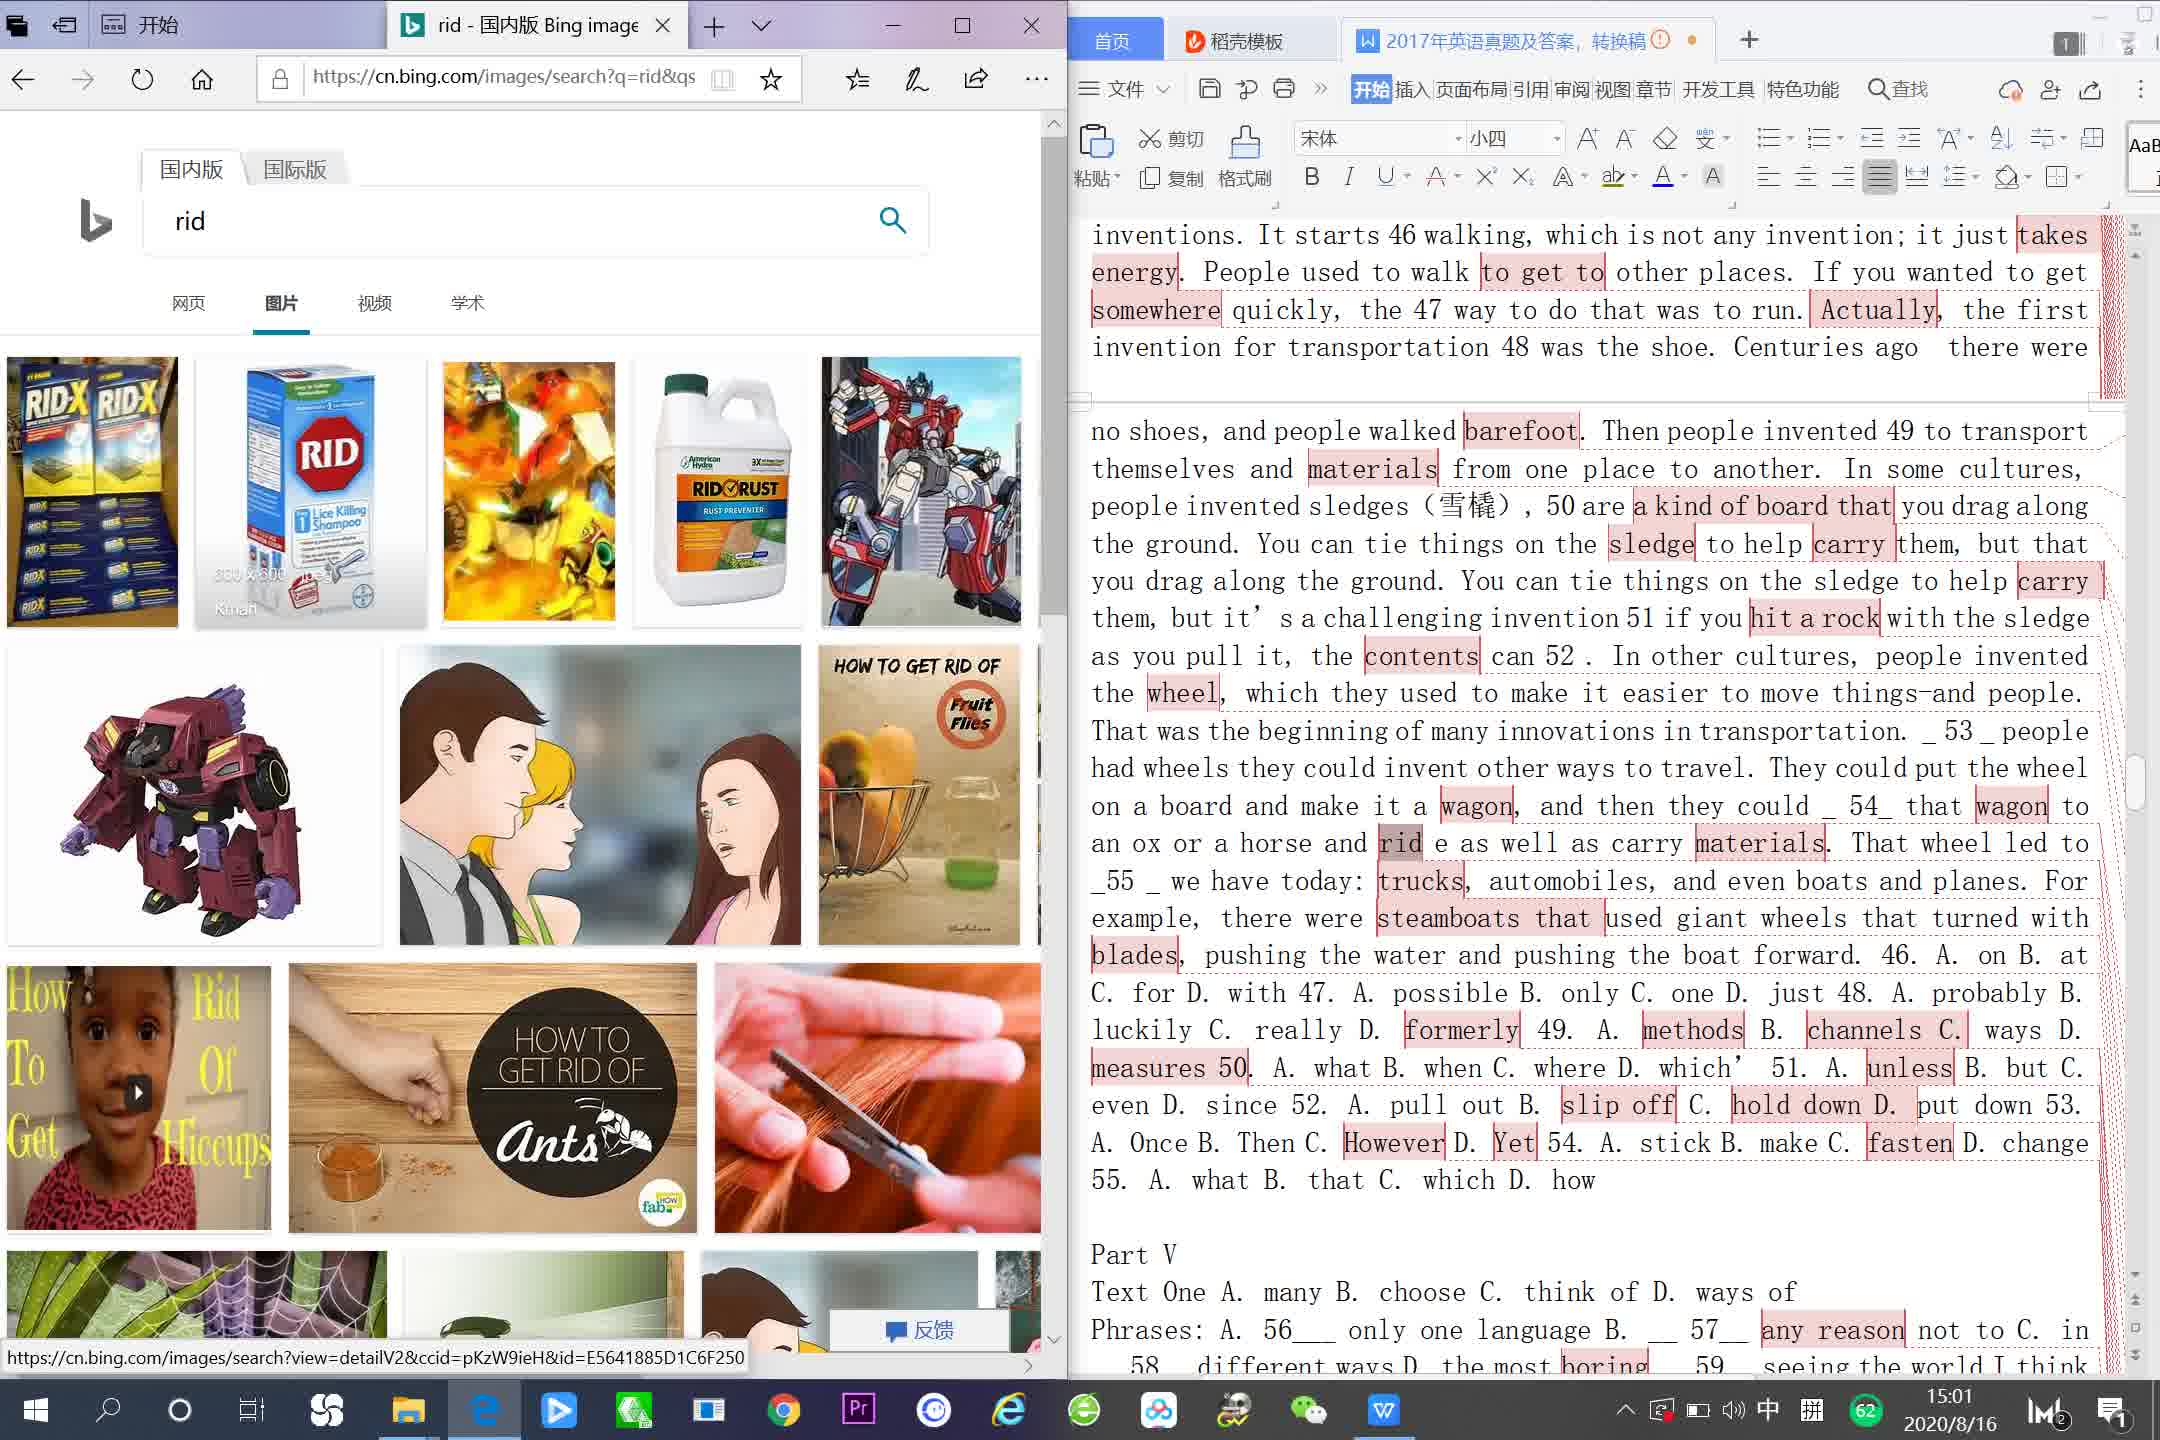Open the 文件 menu dropdown in WPS
The image size is (2160, 1440).
tap(1125, 89)
